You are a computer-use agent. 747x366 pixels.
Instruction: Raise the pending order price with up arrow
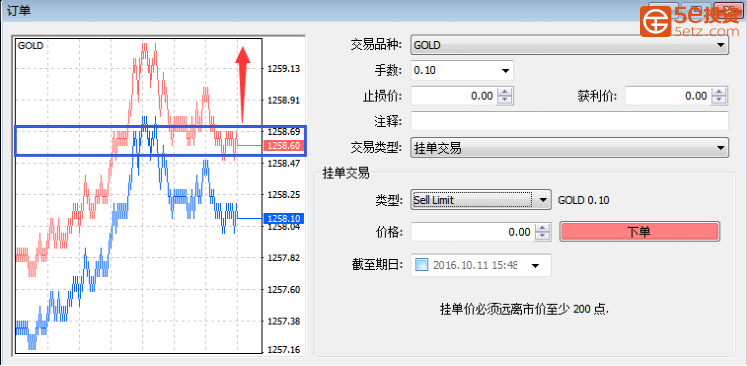pos(543,229)
